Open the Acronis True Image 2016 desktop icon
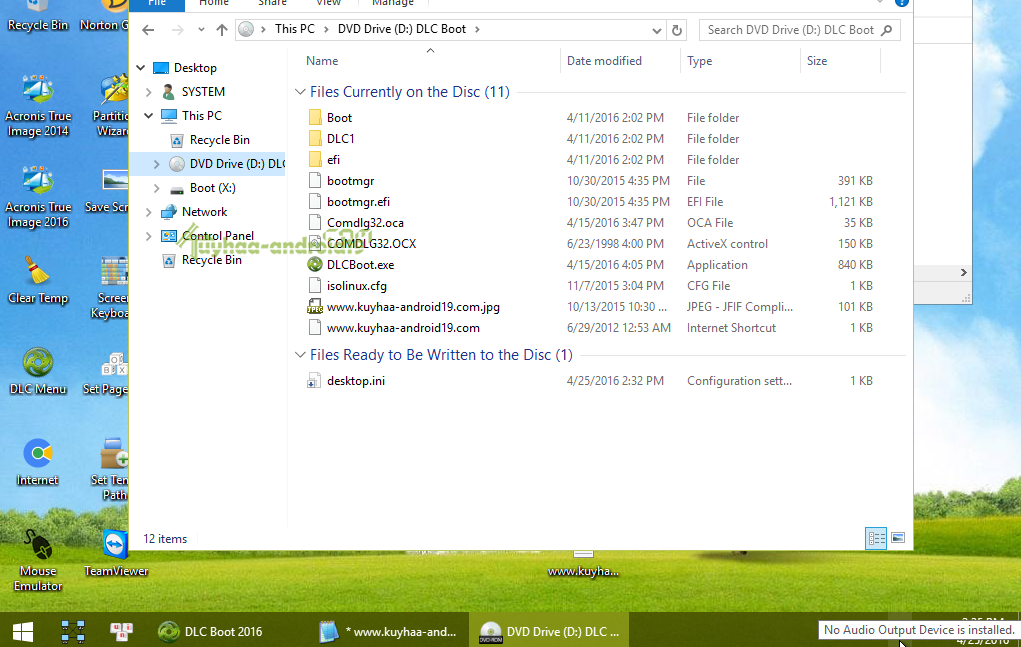Image resolution: width=1021 pixels, height=647 pixels. 38,197
